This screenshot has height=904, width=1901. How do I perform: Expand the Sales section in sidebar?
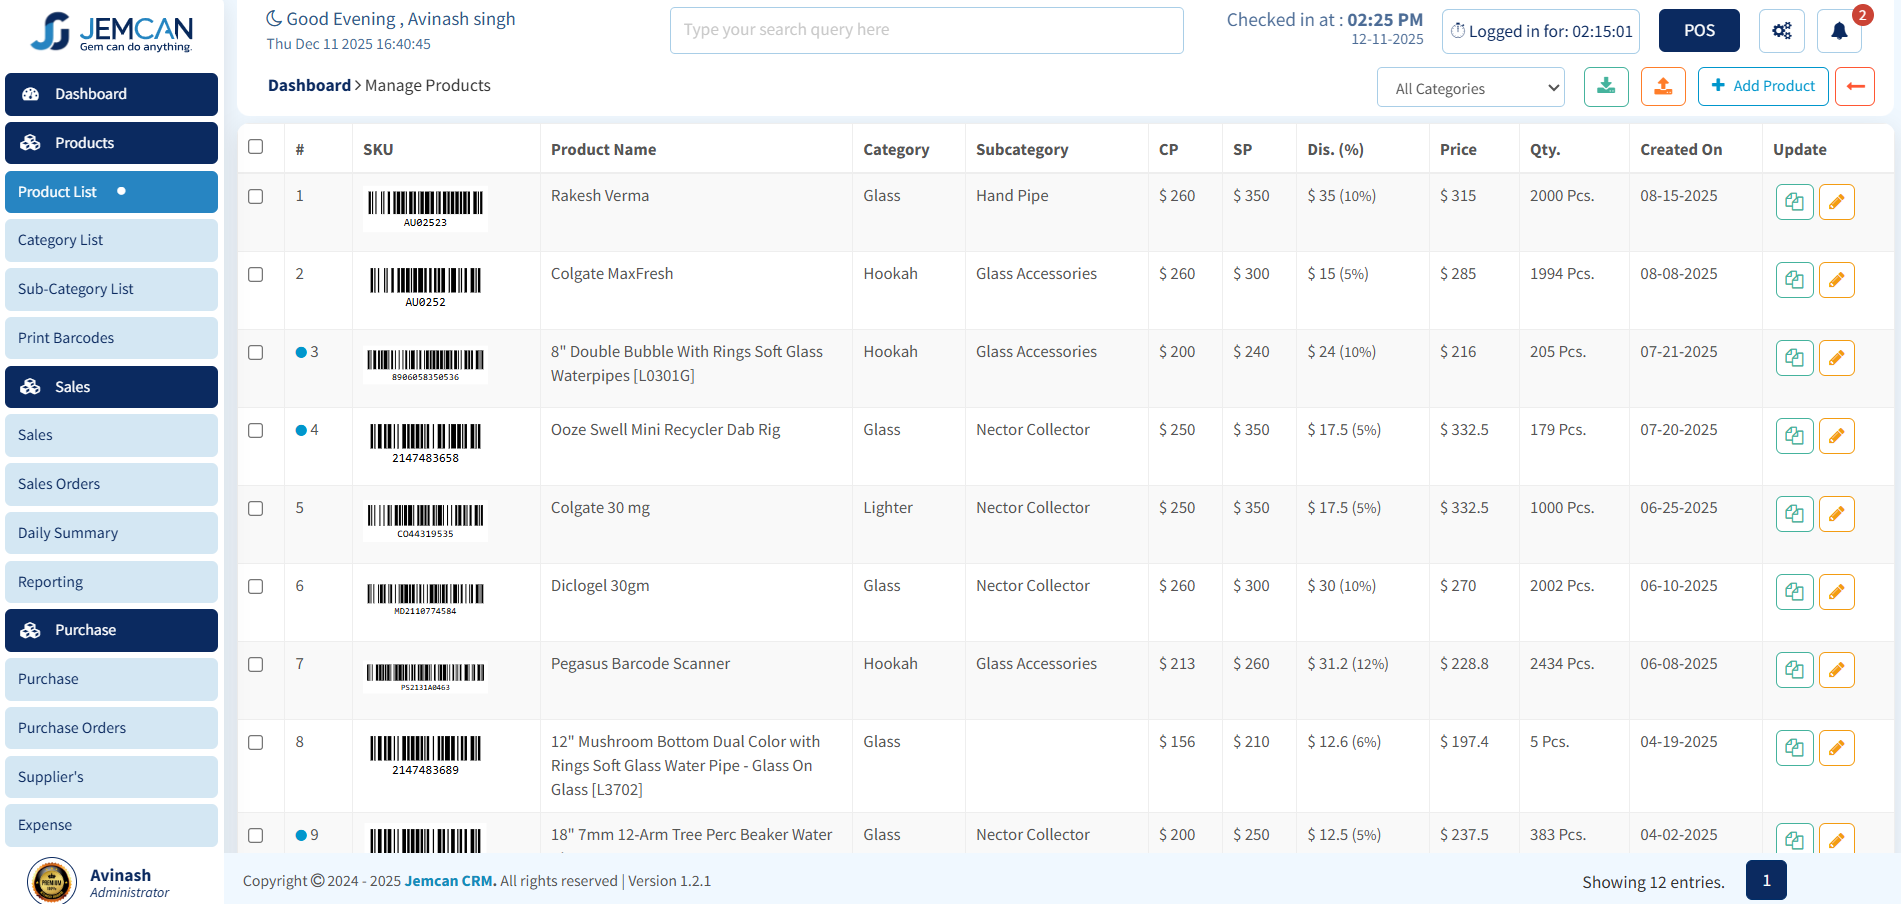(x=110, y=387)
